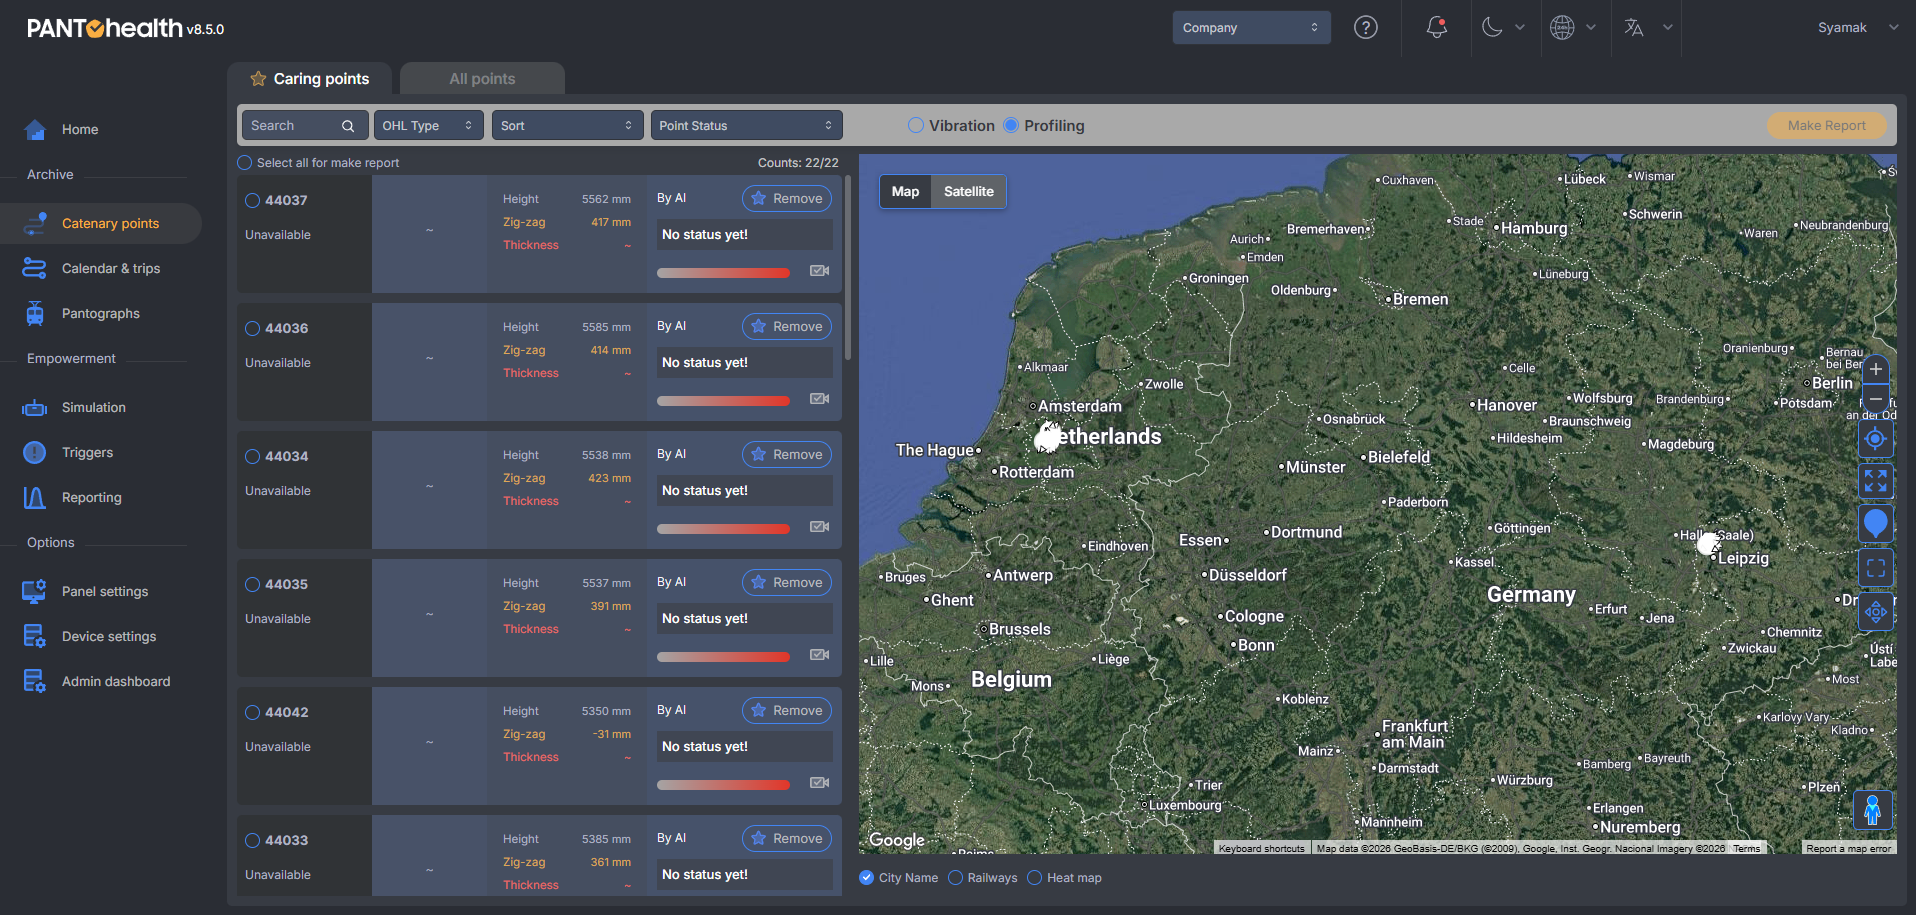
Task: Zoom out on the map with minus
Action: (x=1876, y=398)
